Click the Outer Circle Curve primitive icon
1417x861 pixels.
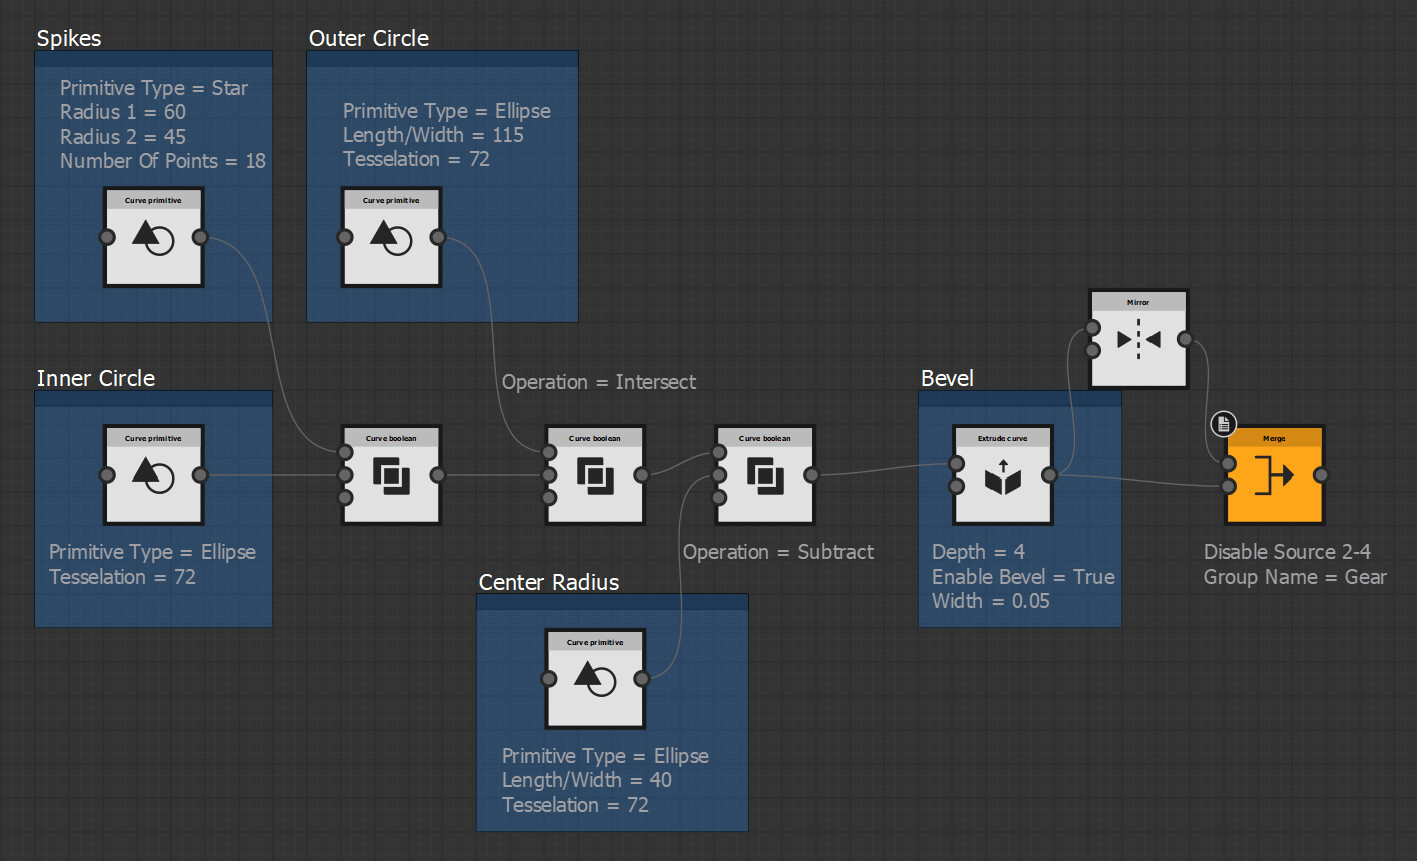coord(391,237)
